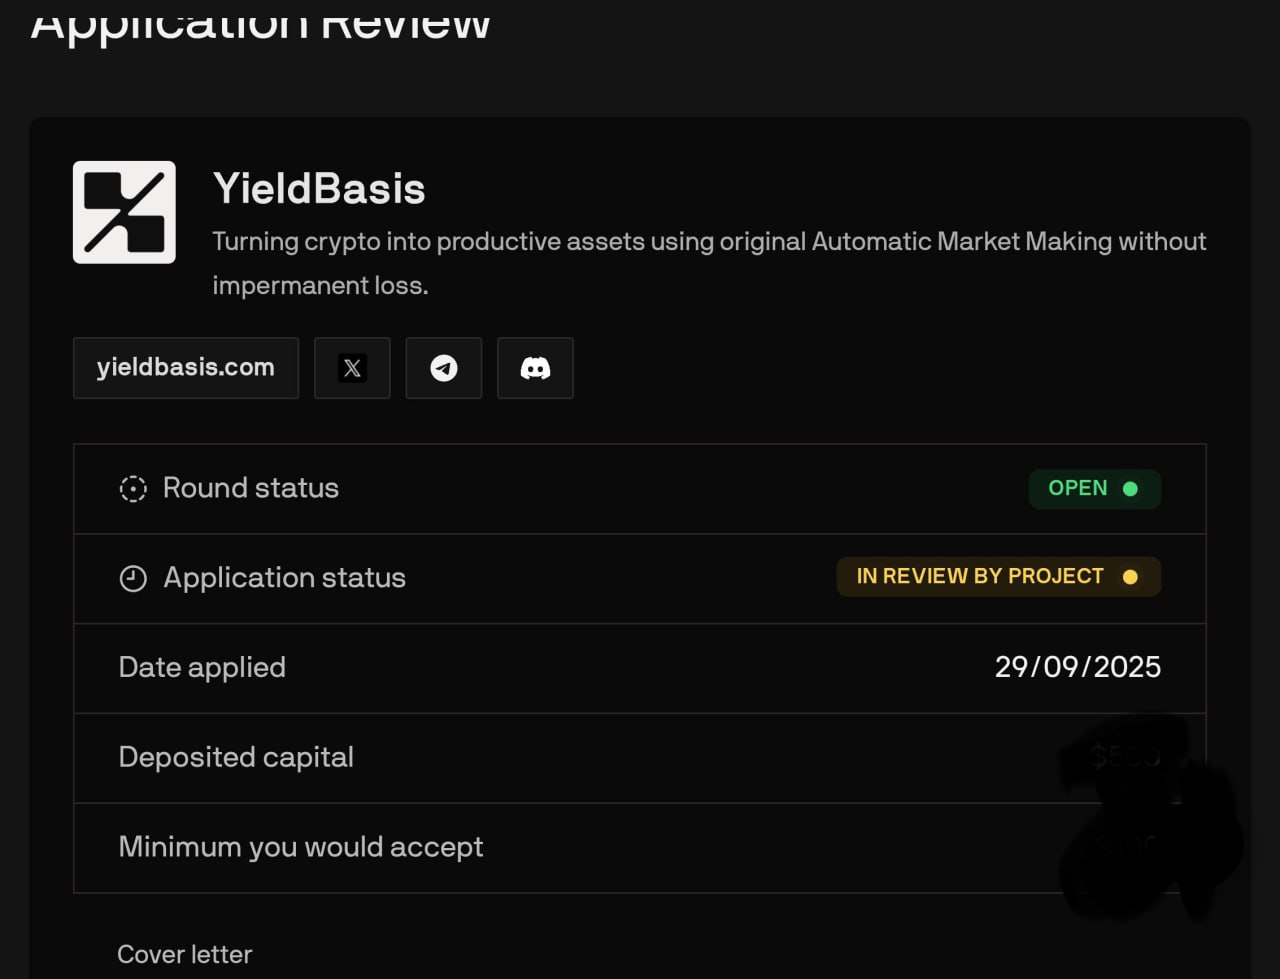1280x979 pixels.
Task: Click the Round status row label
Action: (250, 488)
